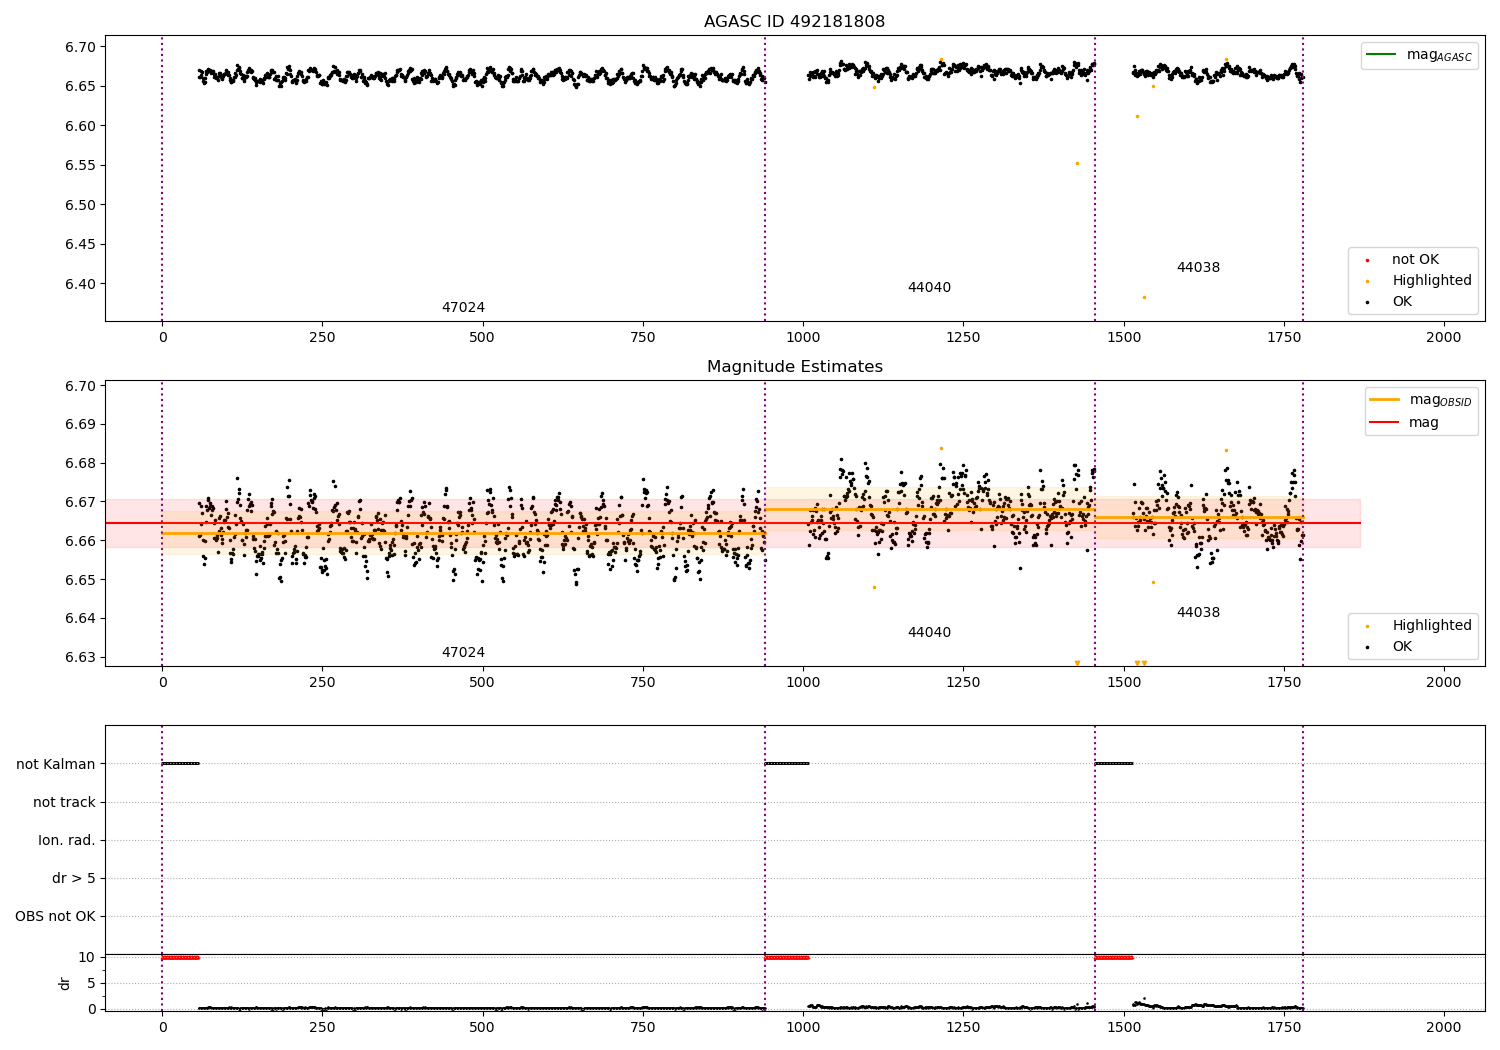Viewport: 1500px width, 1050px height.
Task: Click the orange outlier point near 6.55 in top plot
Action: [x=1077, y=163]
